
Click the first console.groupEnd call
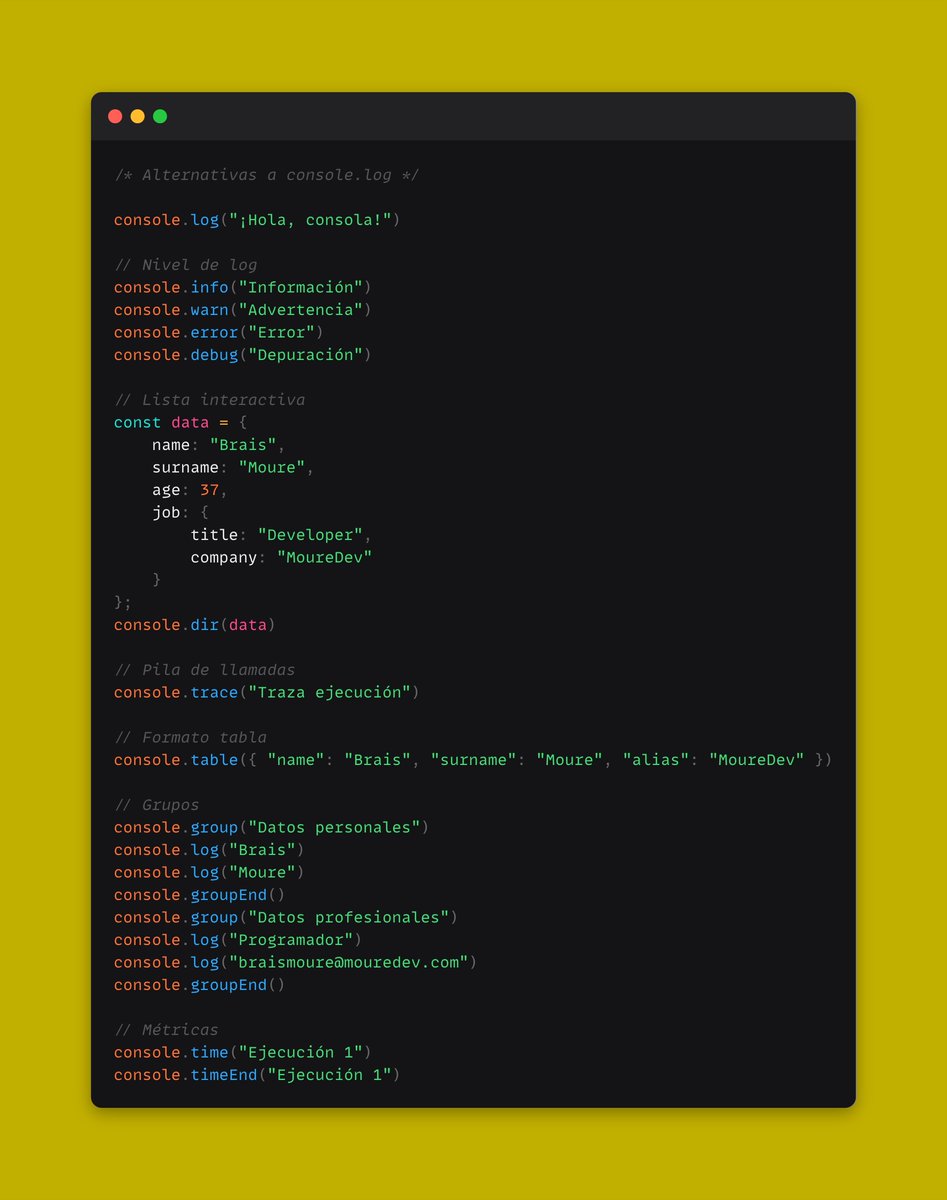tap(230, 895)
